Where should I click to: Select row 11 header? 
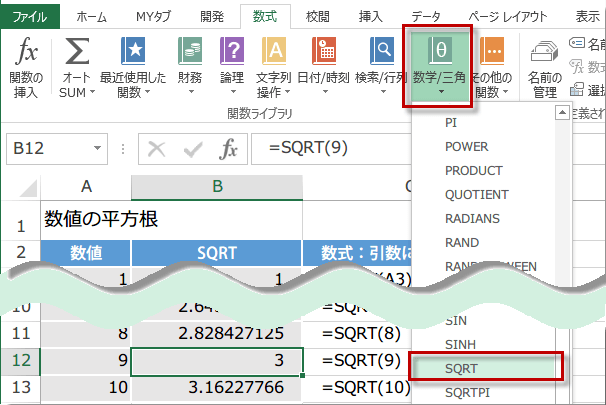tap(20, 334)
